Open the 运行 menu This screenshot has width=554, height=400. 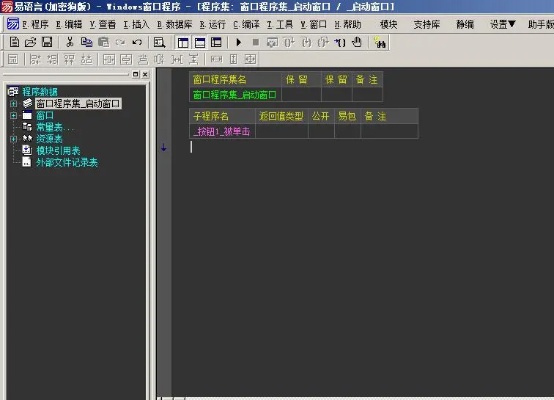tap(213, 24)
